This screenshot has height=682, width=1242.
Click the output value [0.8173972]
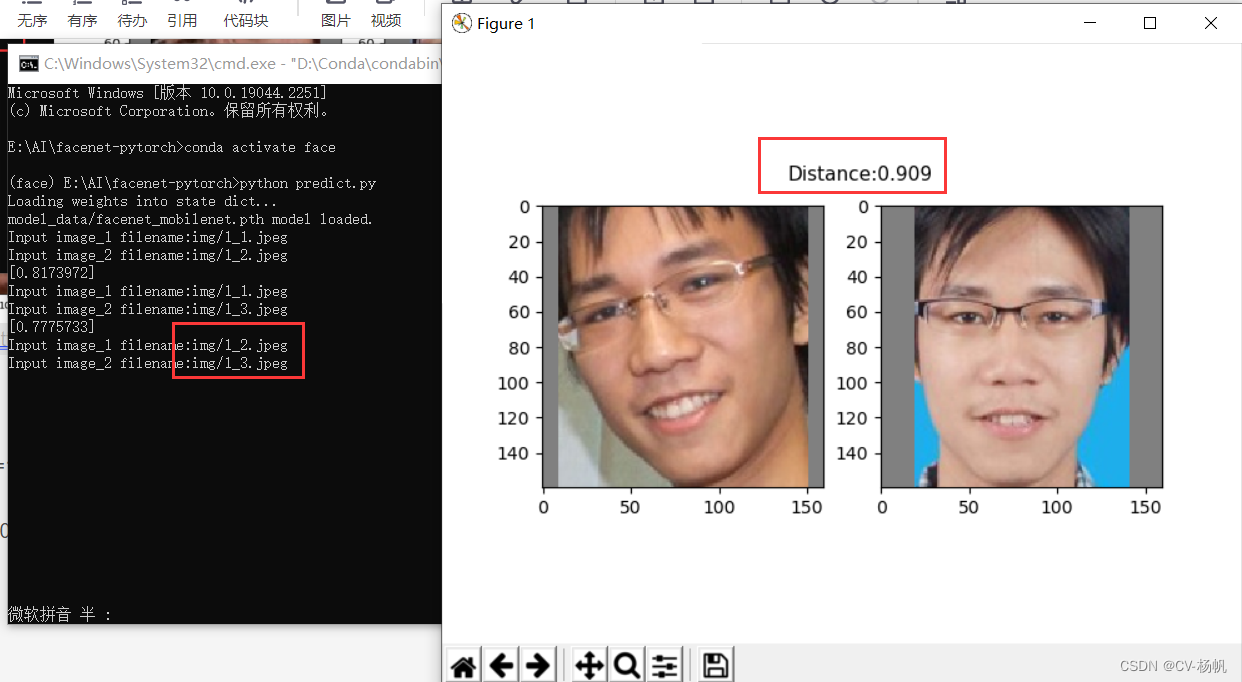[52, 273]
